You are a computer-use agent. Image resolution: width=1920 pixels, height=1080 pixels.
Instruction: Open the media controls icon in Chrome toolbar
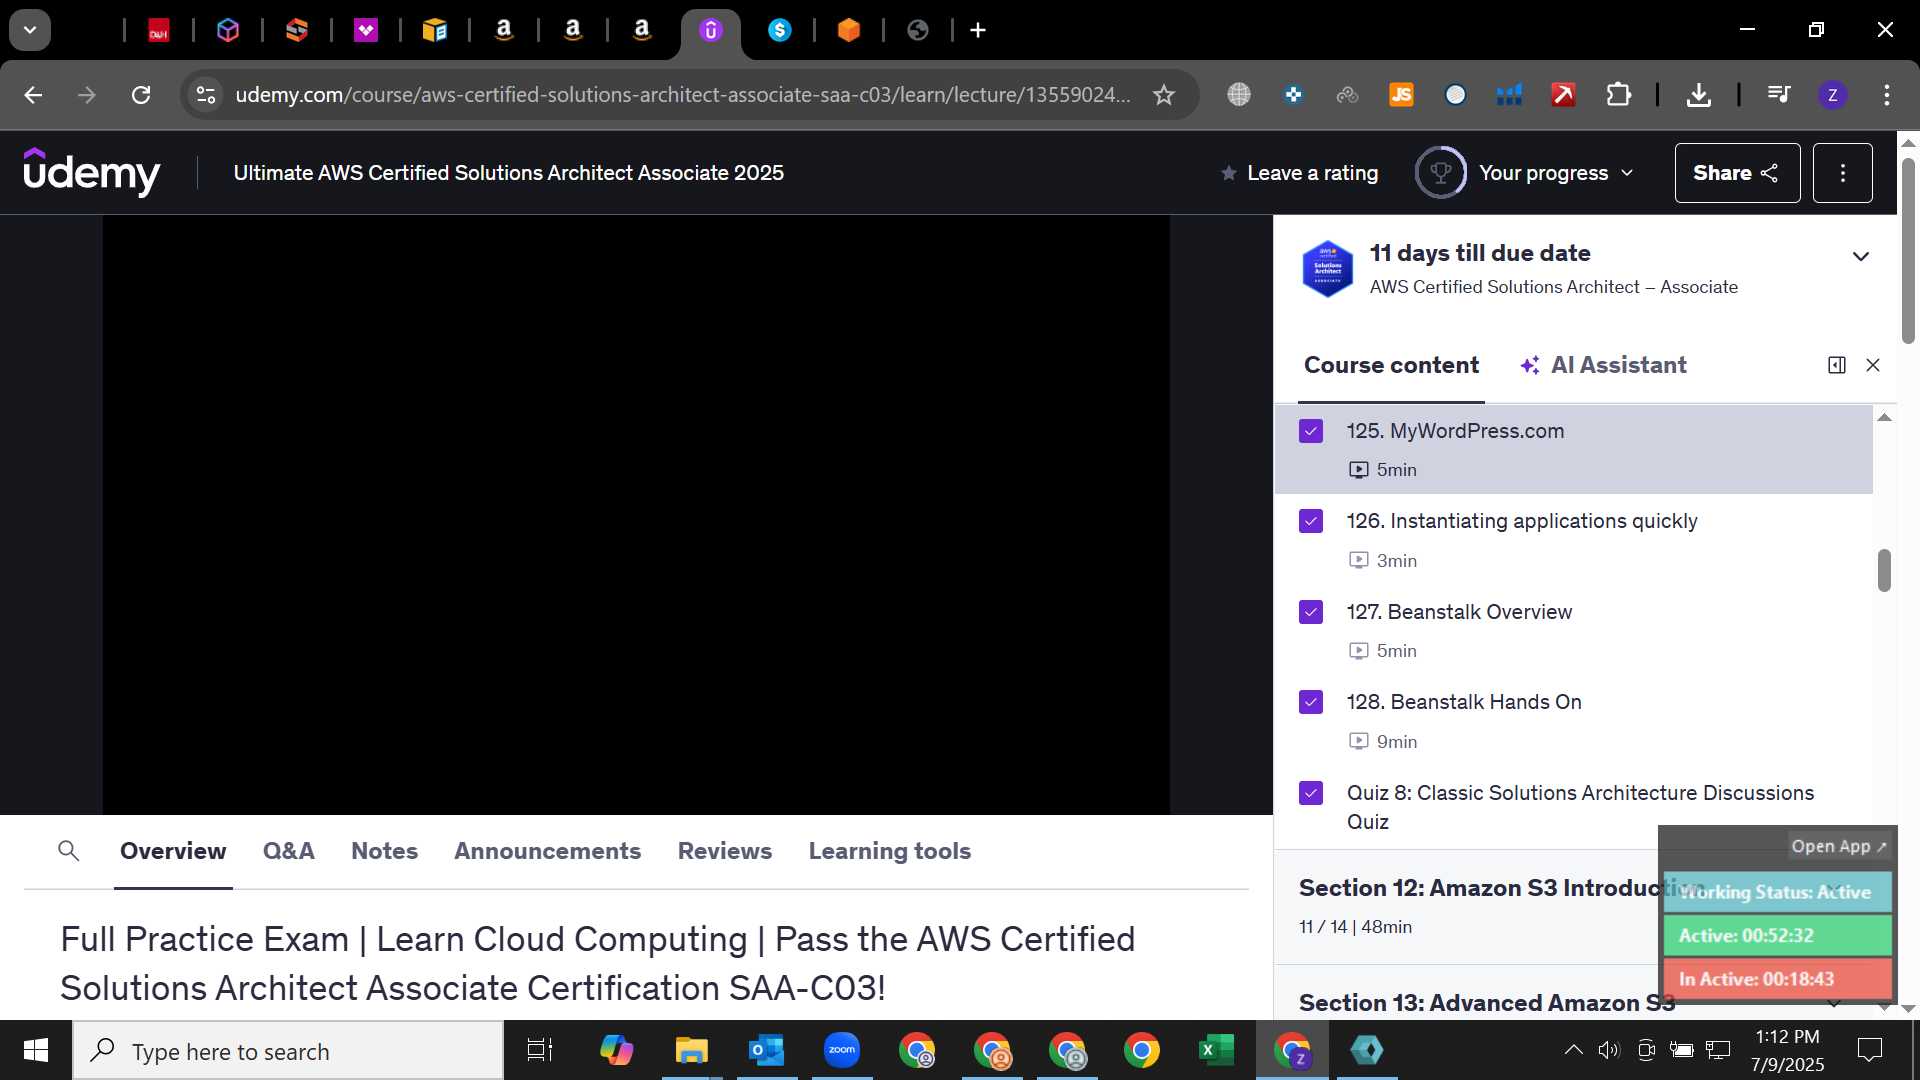(1778, 95)
